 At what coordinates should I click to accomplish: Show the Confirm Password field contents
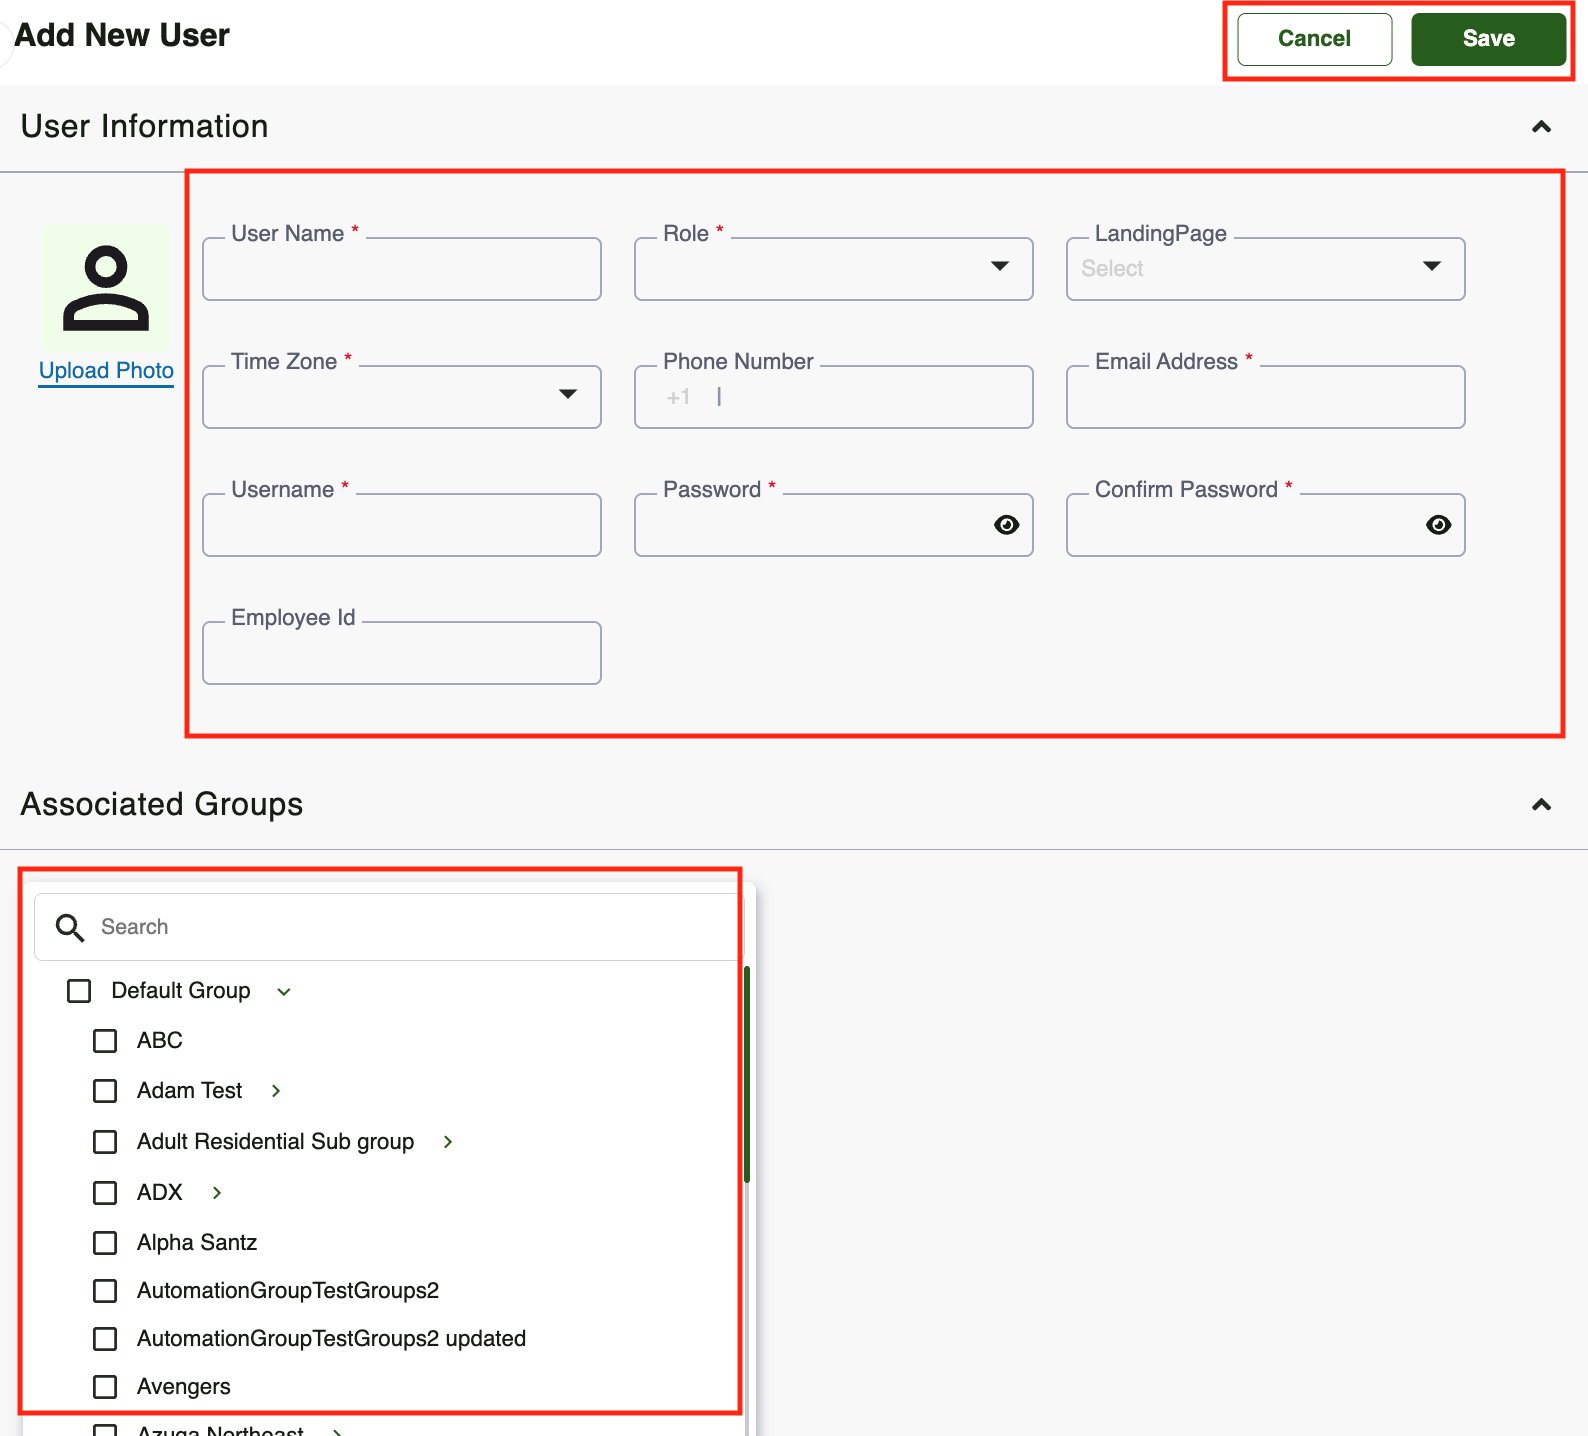1438,525
